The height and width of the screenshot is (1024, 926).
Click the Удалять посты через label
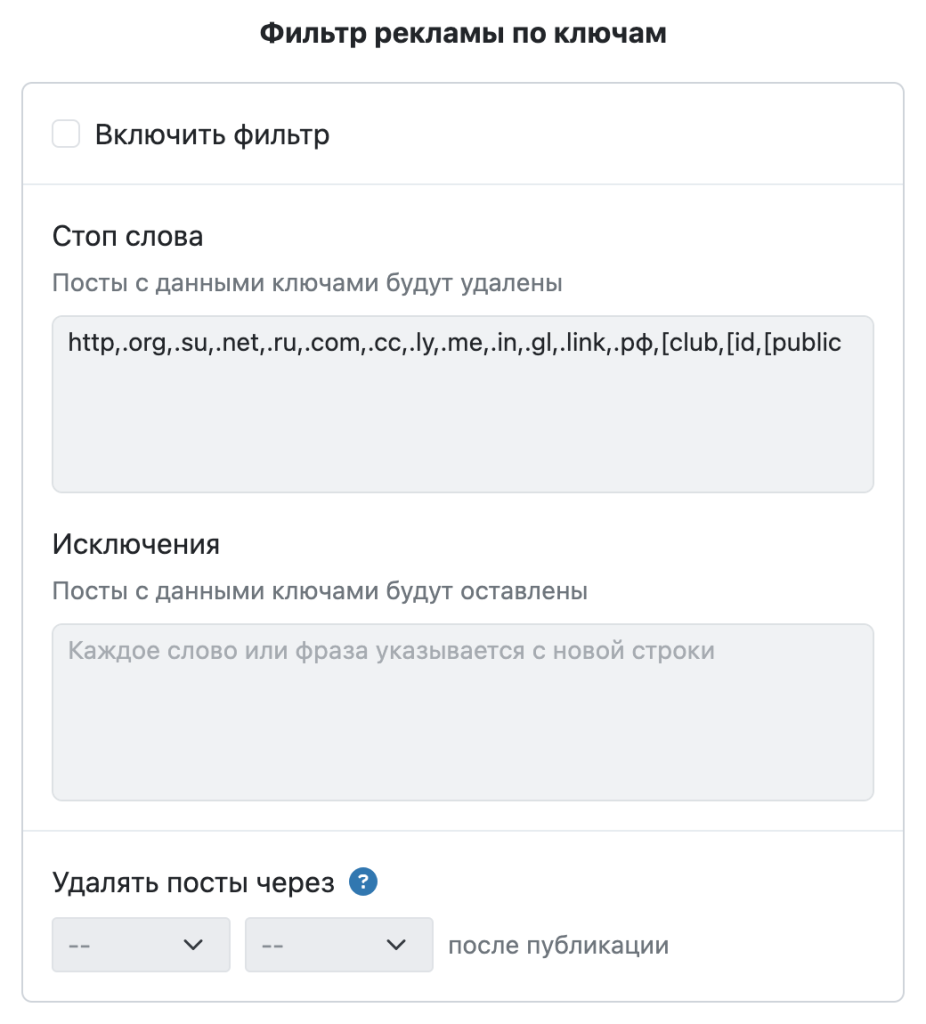pyautogui.click(x=192, y=884)
